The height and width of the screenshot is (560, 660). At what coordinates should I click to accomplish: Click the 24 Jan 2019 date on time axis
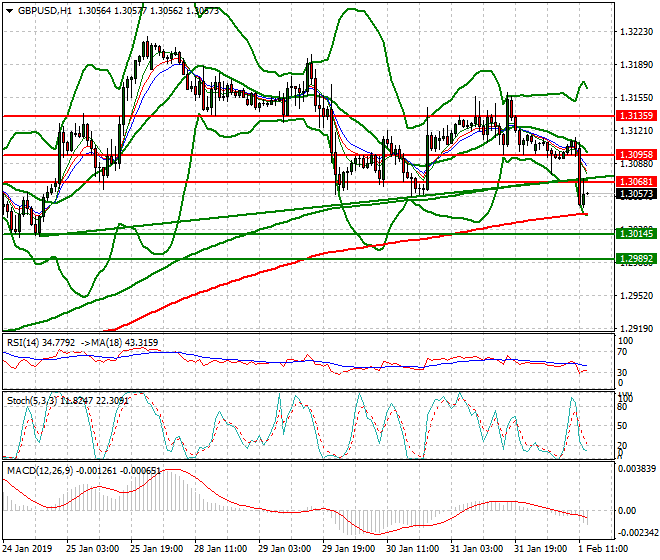pyautogui.click(x=29, y=550)
